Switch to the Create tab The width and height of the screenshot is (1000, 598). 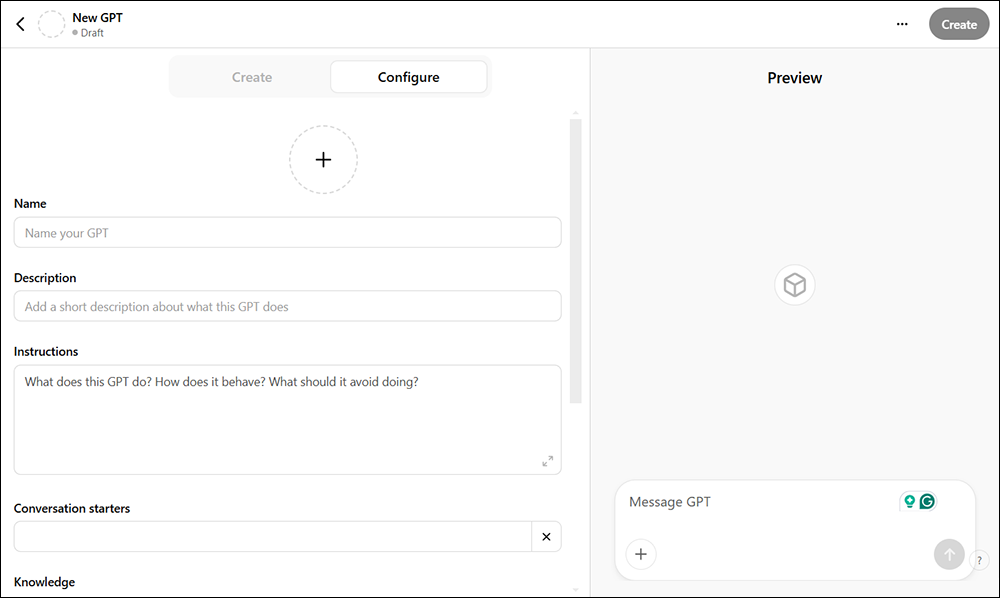[x=251, y=76]
